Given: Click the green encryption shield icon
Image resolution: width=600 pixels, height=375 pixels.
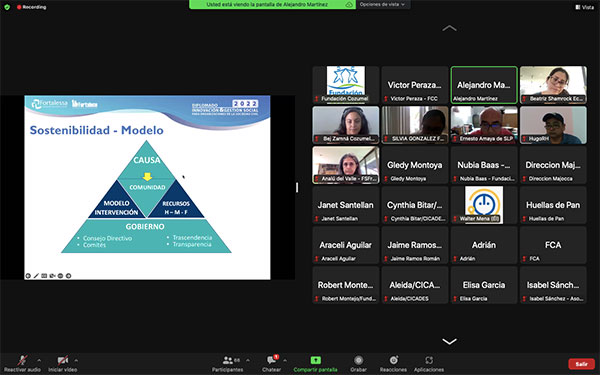Looking at the screenshot, I should (7, 7).
